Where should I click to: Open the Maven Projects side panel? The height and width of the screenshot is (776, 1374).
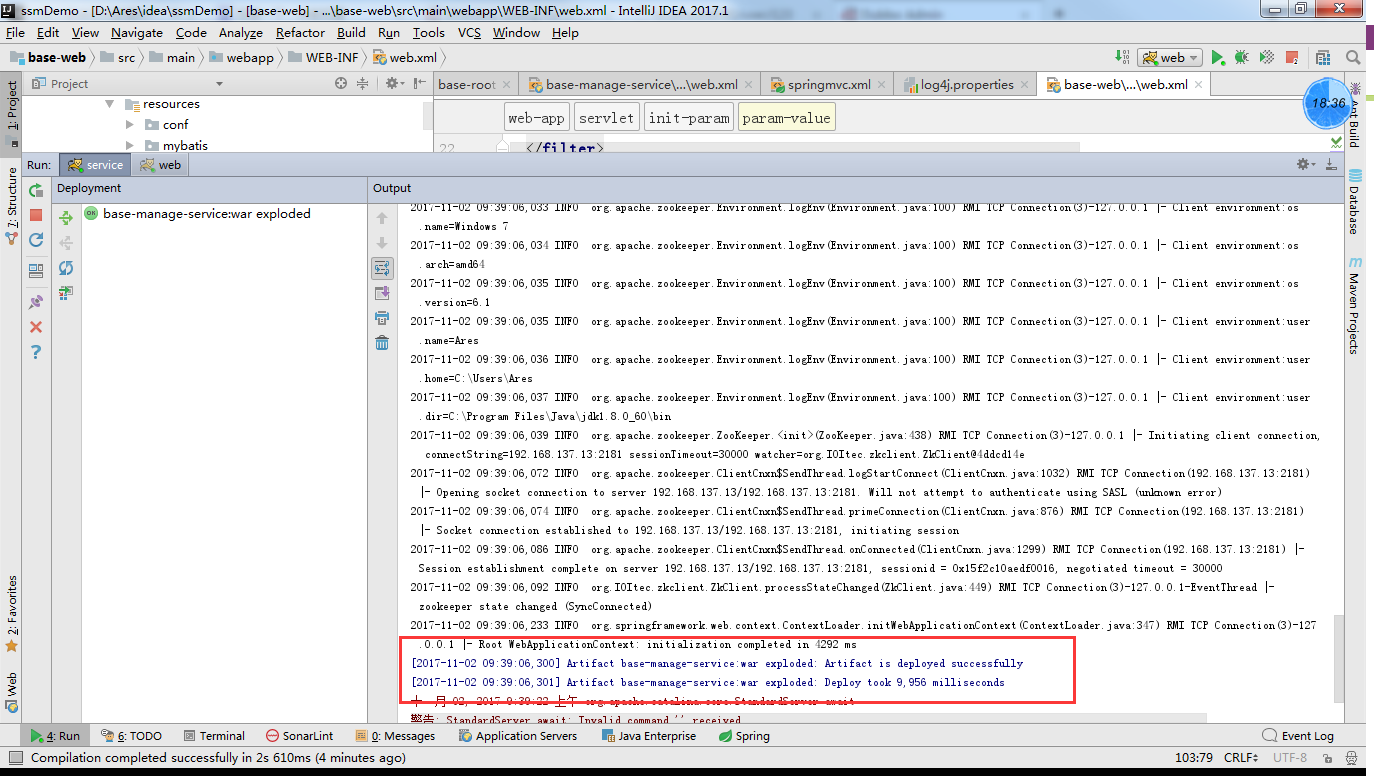(1354, 304)
